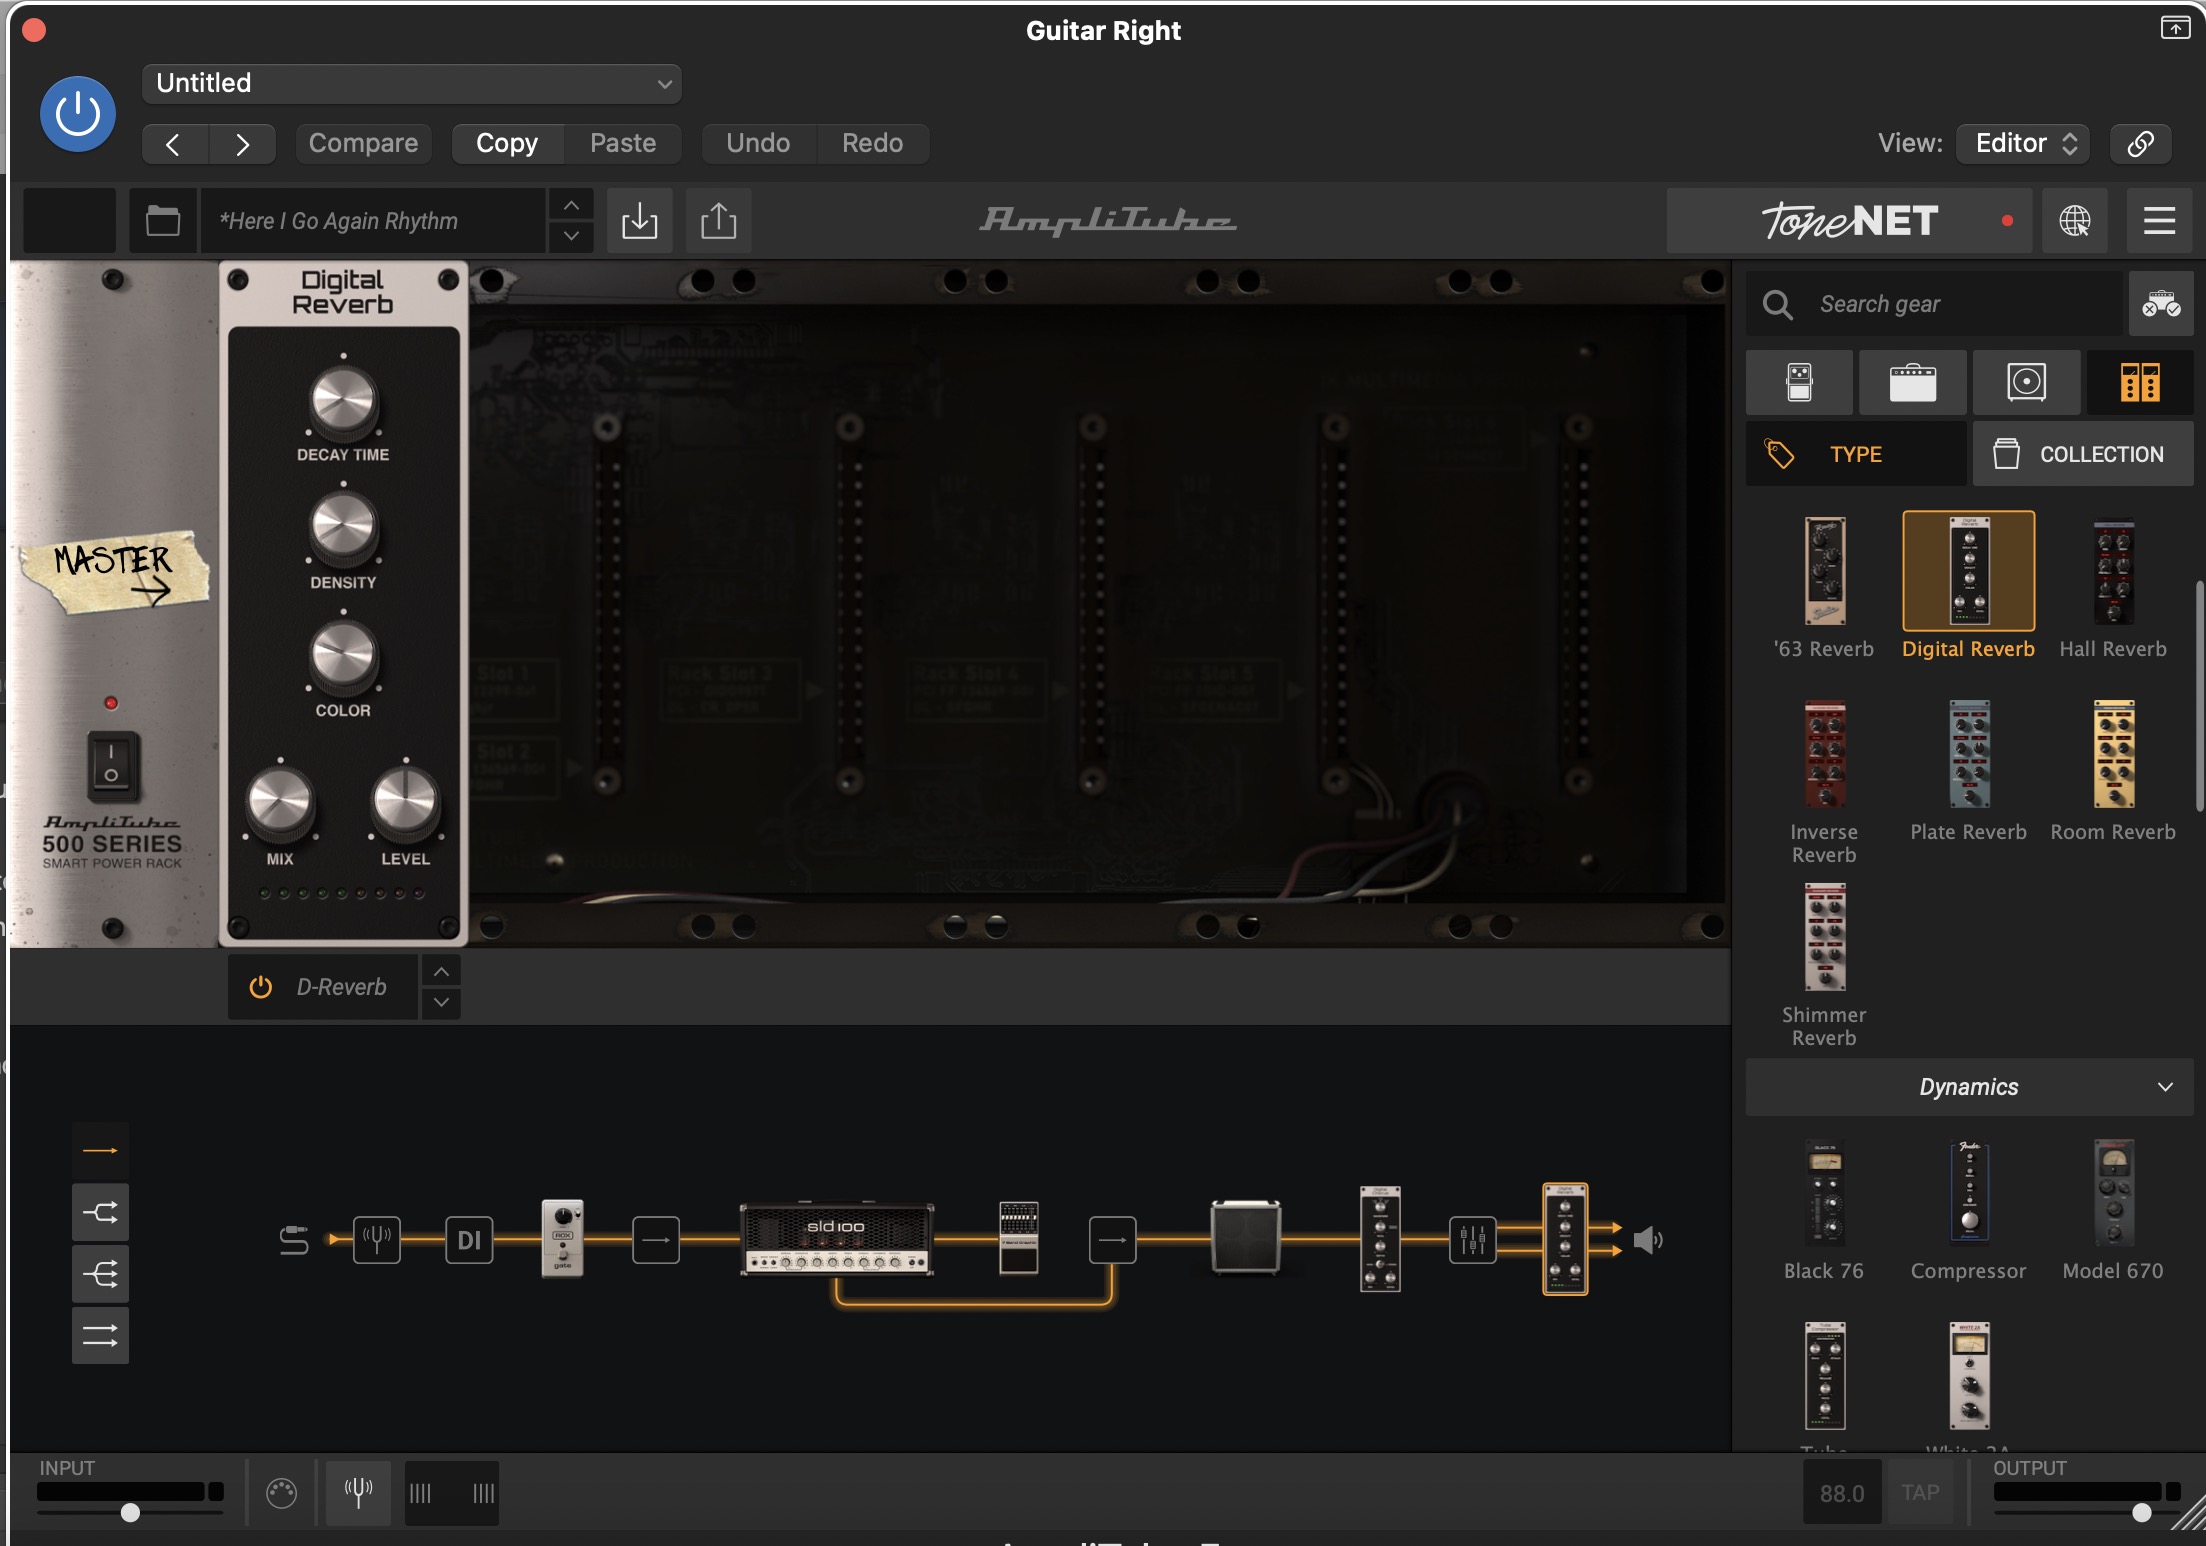Click the export share preset icon
The image size is (2206, 1546).
[x=718, y=220]
